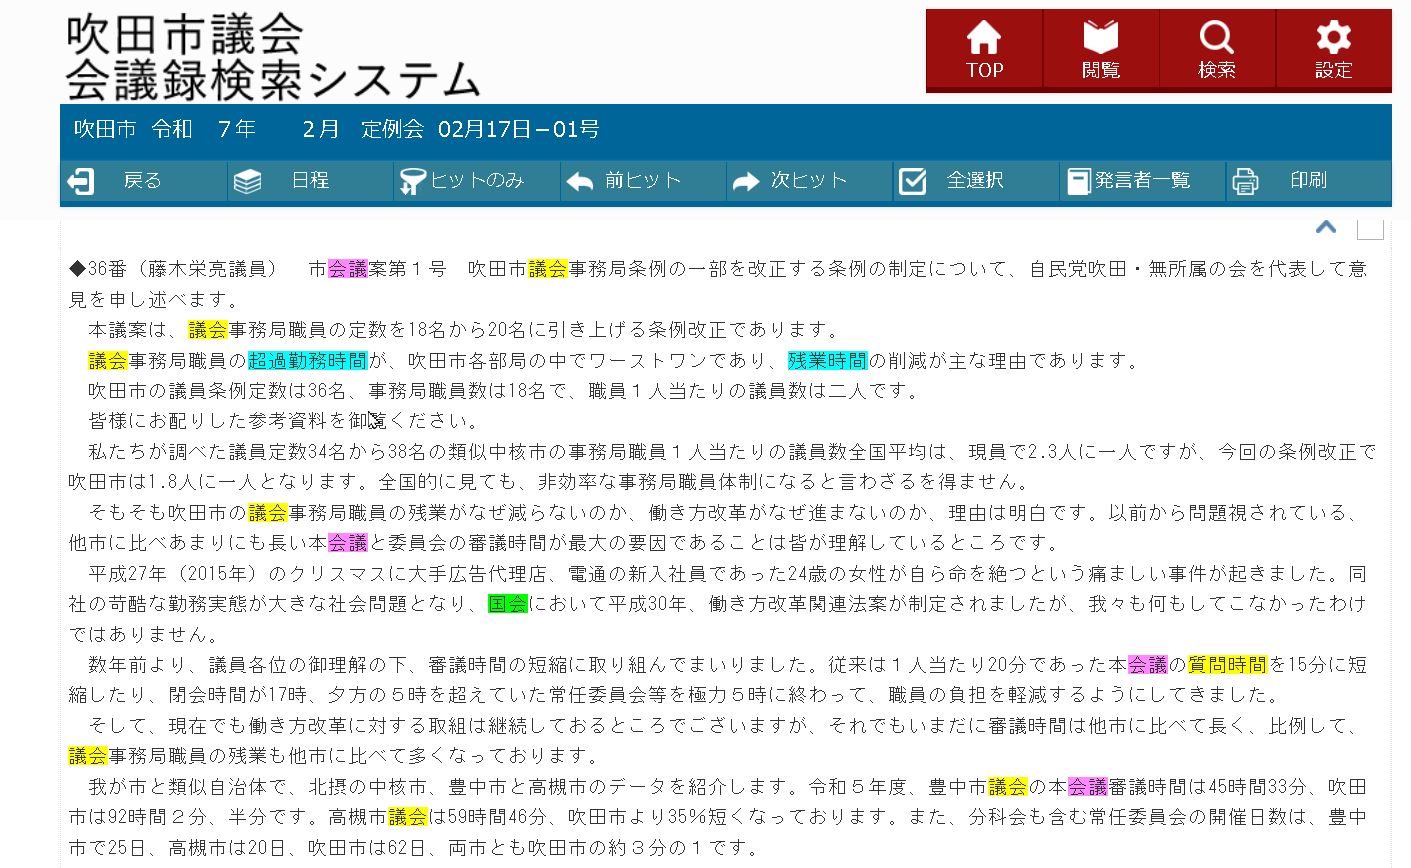Open the 検索 magnifier icon
Screen dimensions: 1411x868
coord(1217,50)
